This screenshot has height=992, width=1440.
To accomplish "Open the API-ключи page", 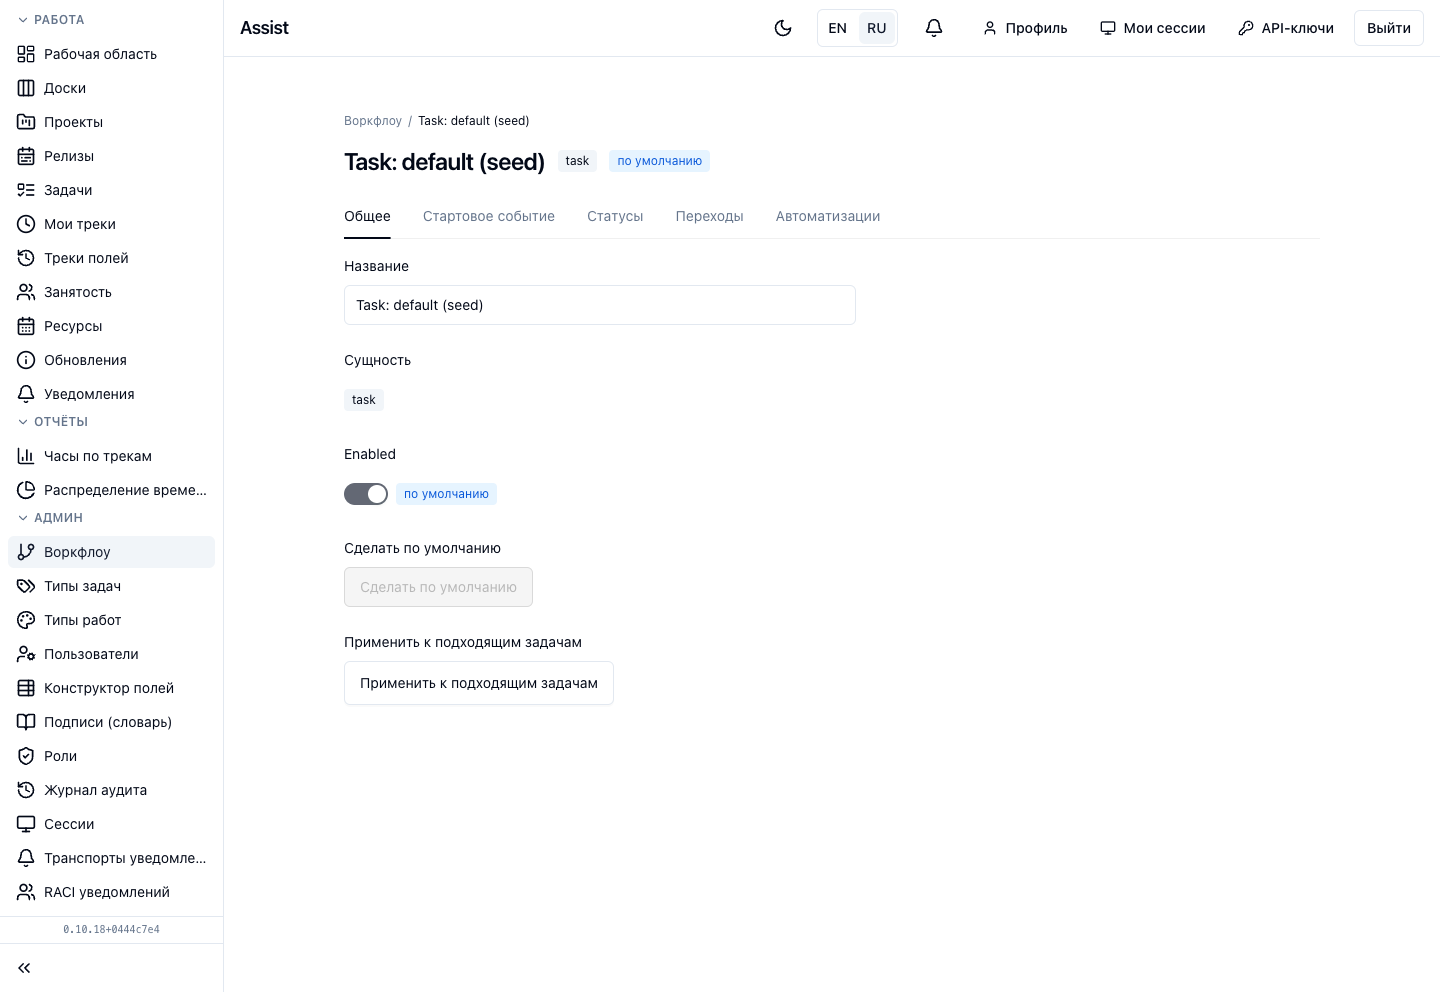I will (x=1286, y=28).
